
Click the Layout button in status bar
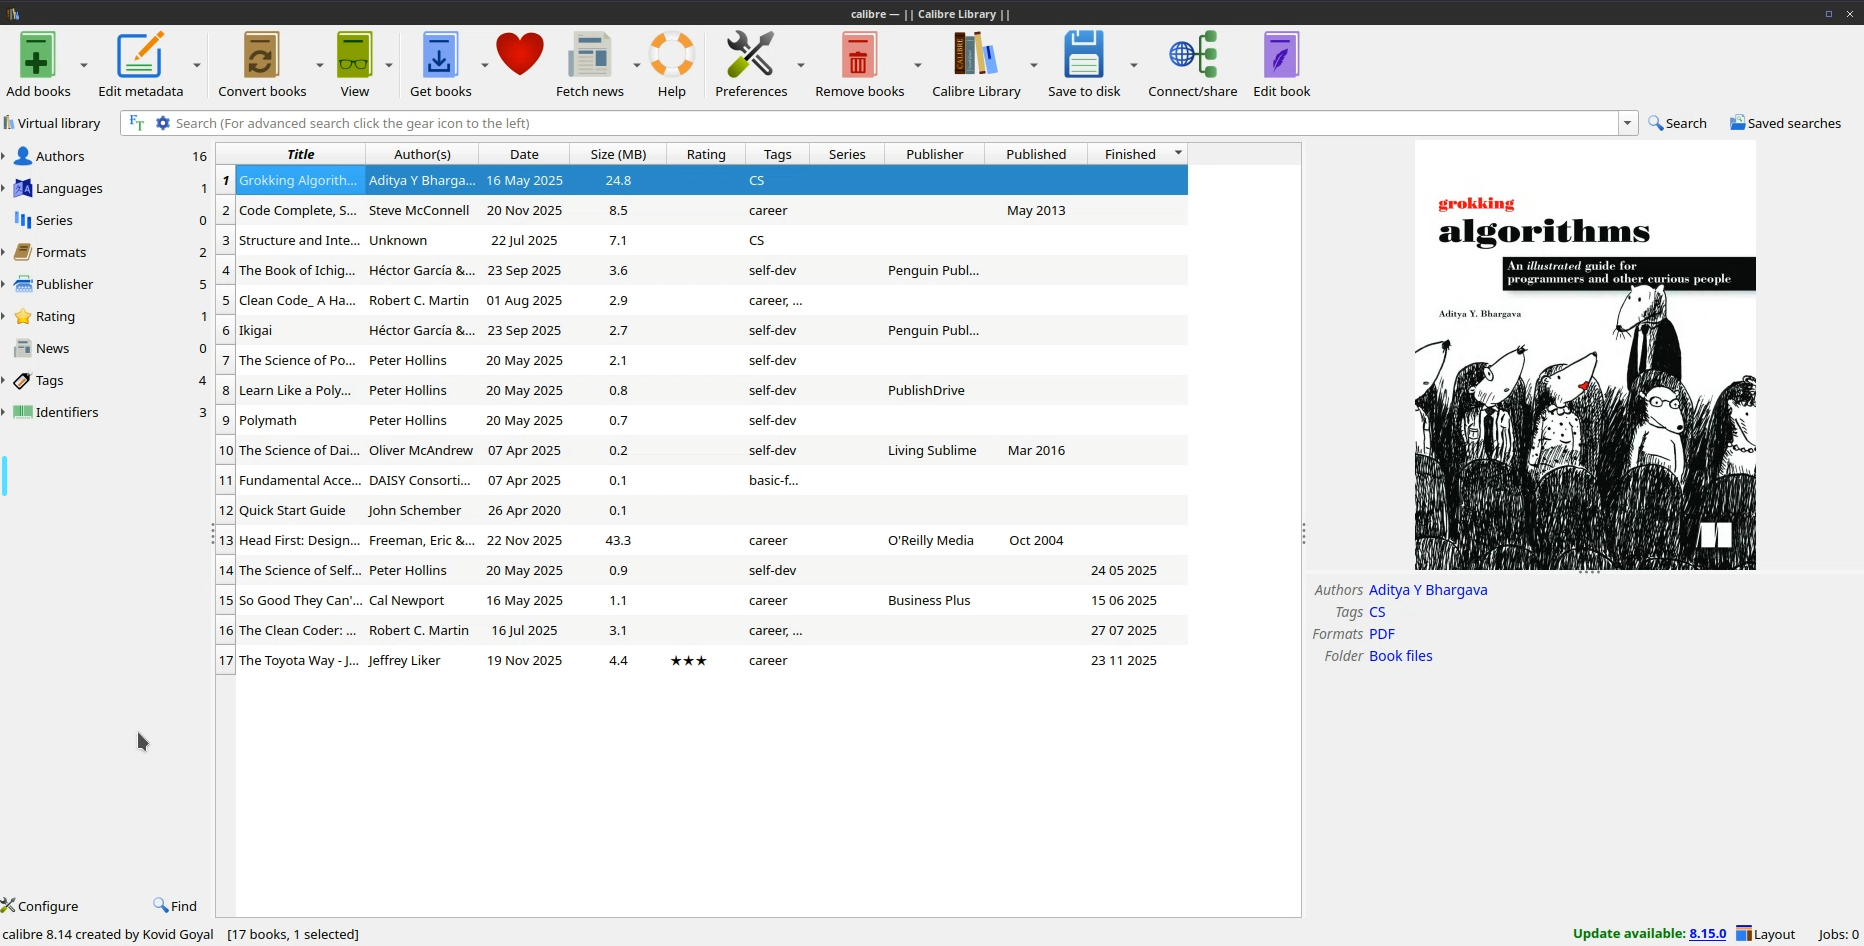[x=1766, y=934]
